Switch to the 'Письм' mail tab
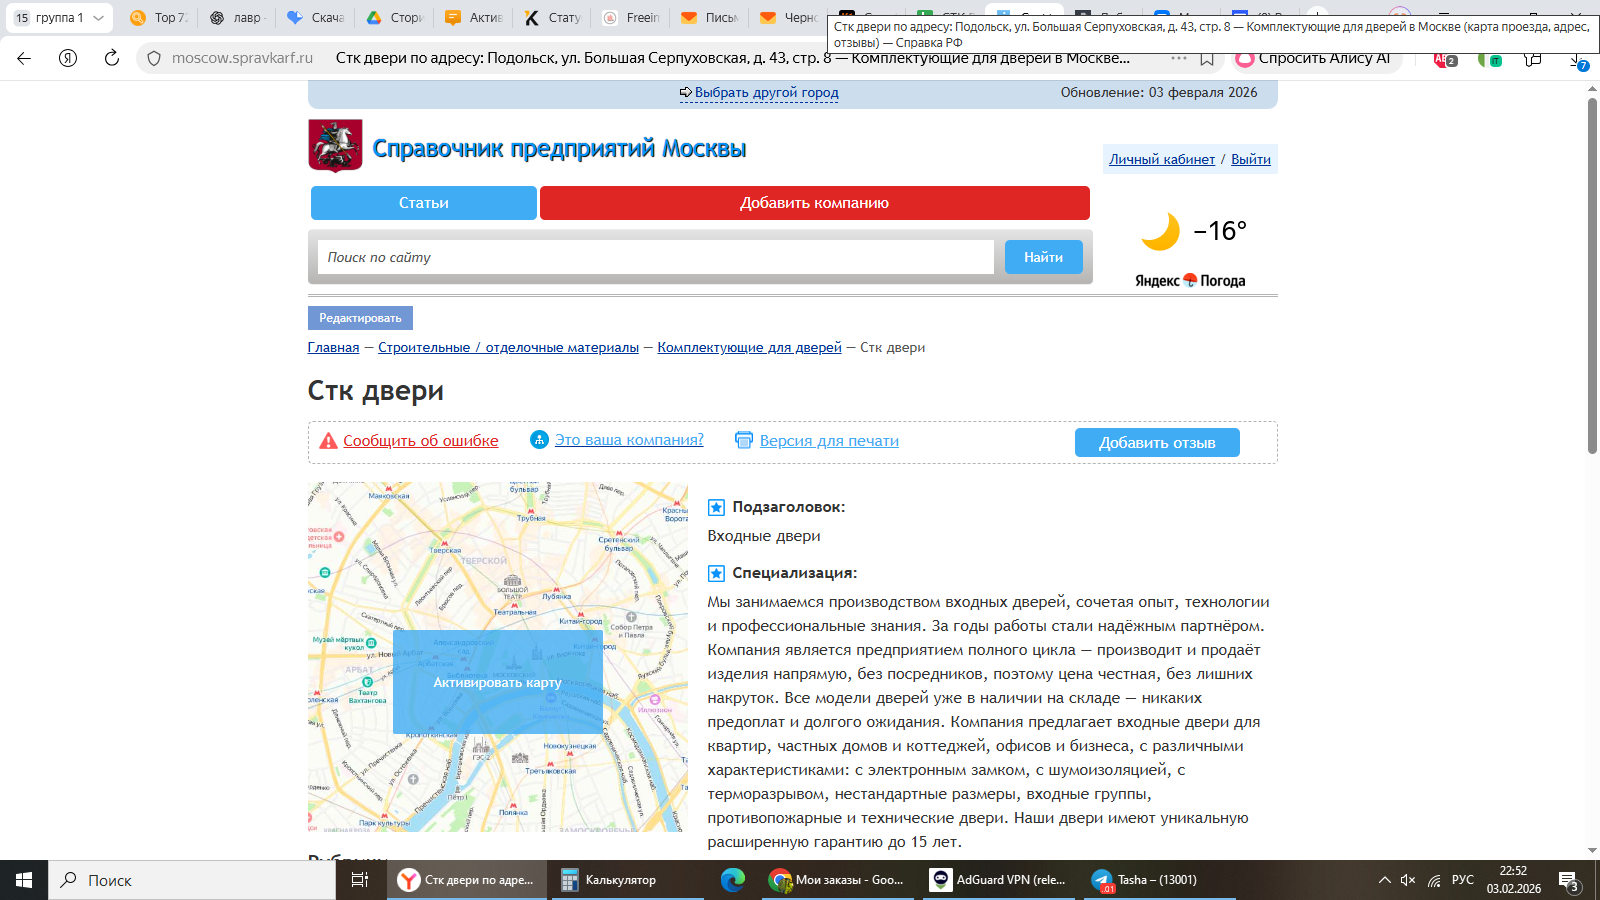The width and height of the screenshot is (1600, 900). click(709, 18)
